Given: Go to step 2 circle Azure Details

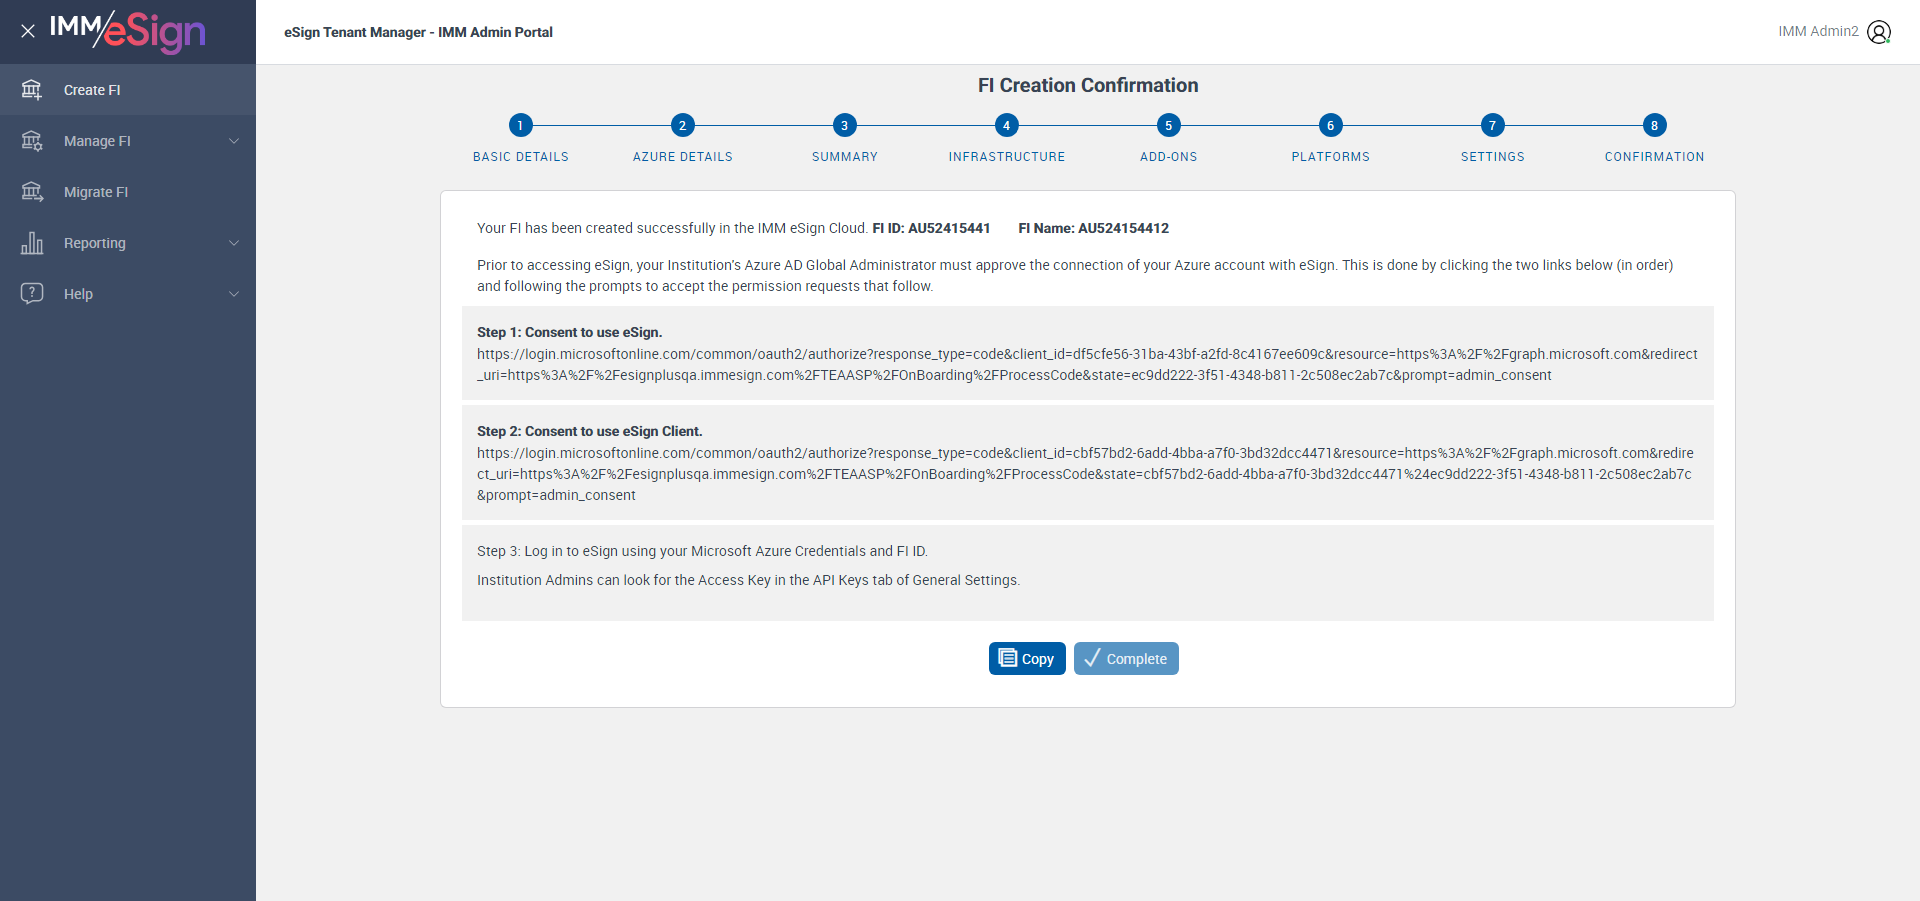Looking at the screenshot, I should [x=682, y=125].
